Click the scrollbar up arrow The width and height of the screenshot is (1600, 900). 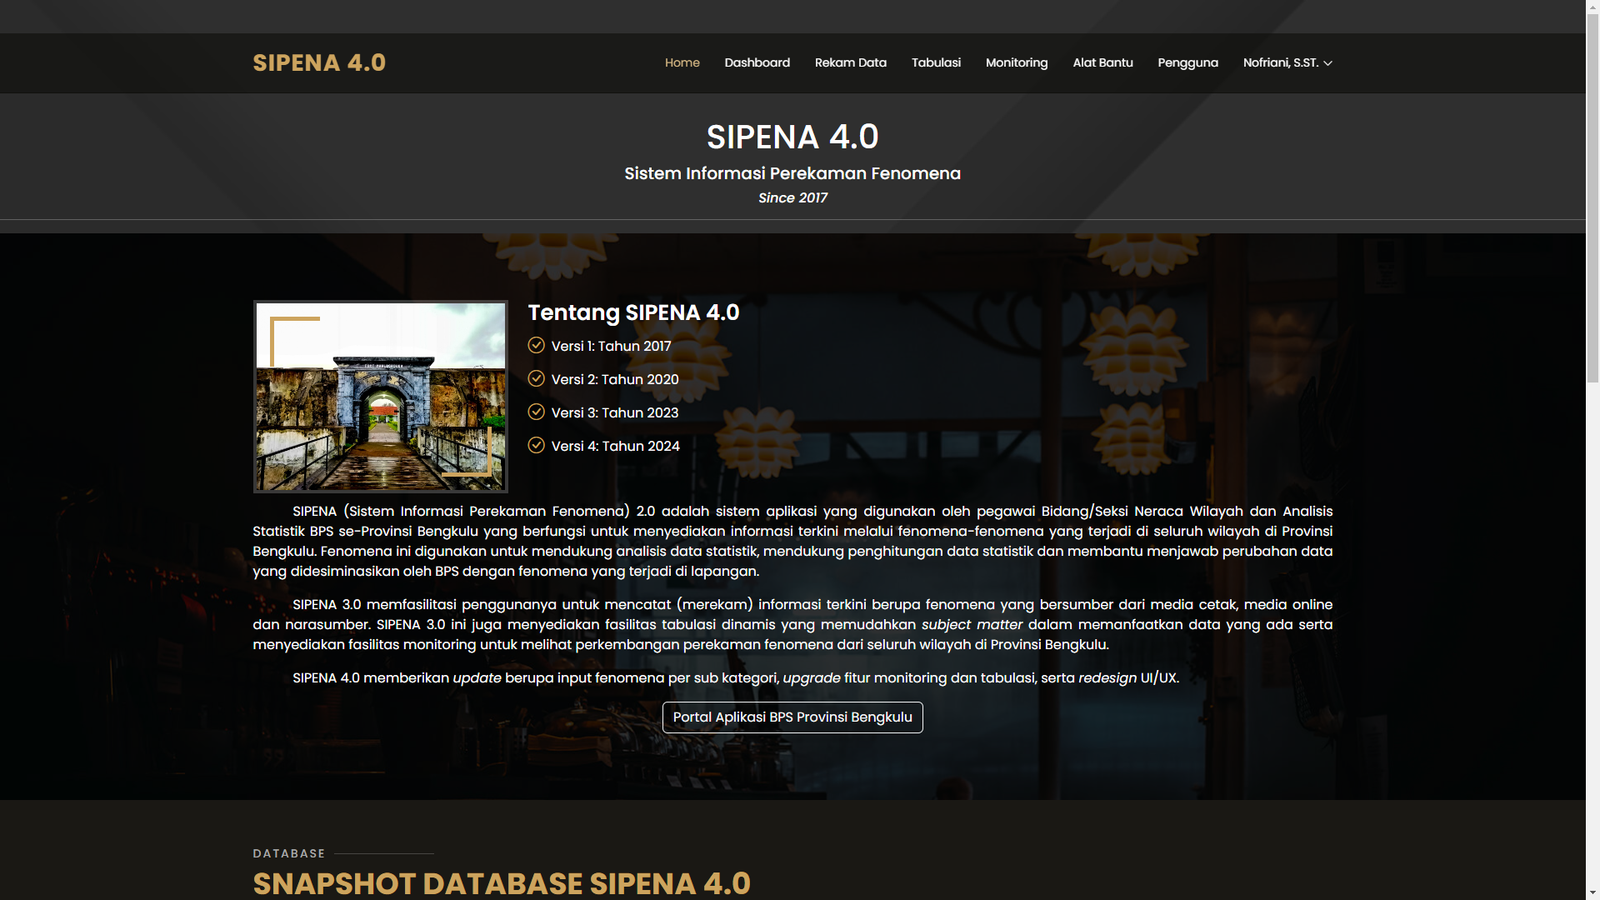point(1593,7)
